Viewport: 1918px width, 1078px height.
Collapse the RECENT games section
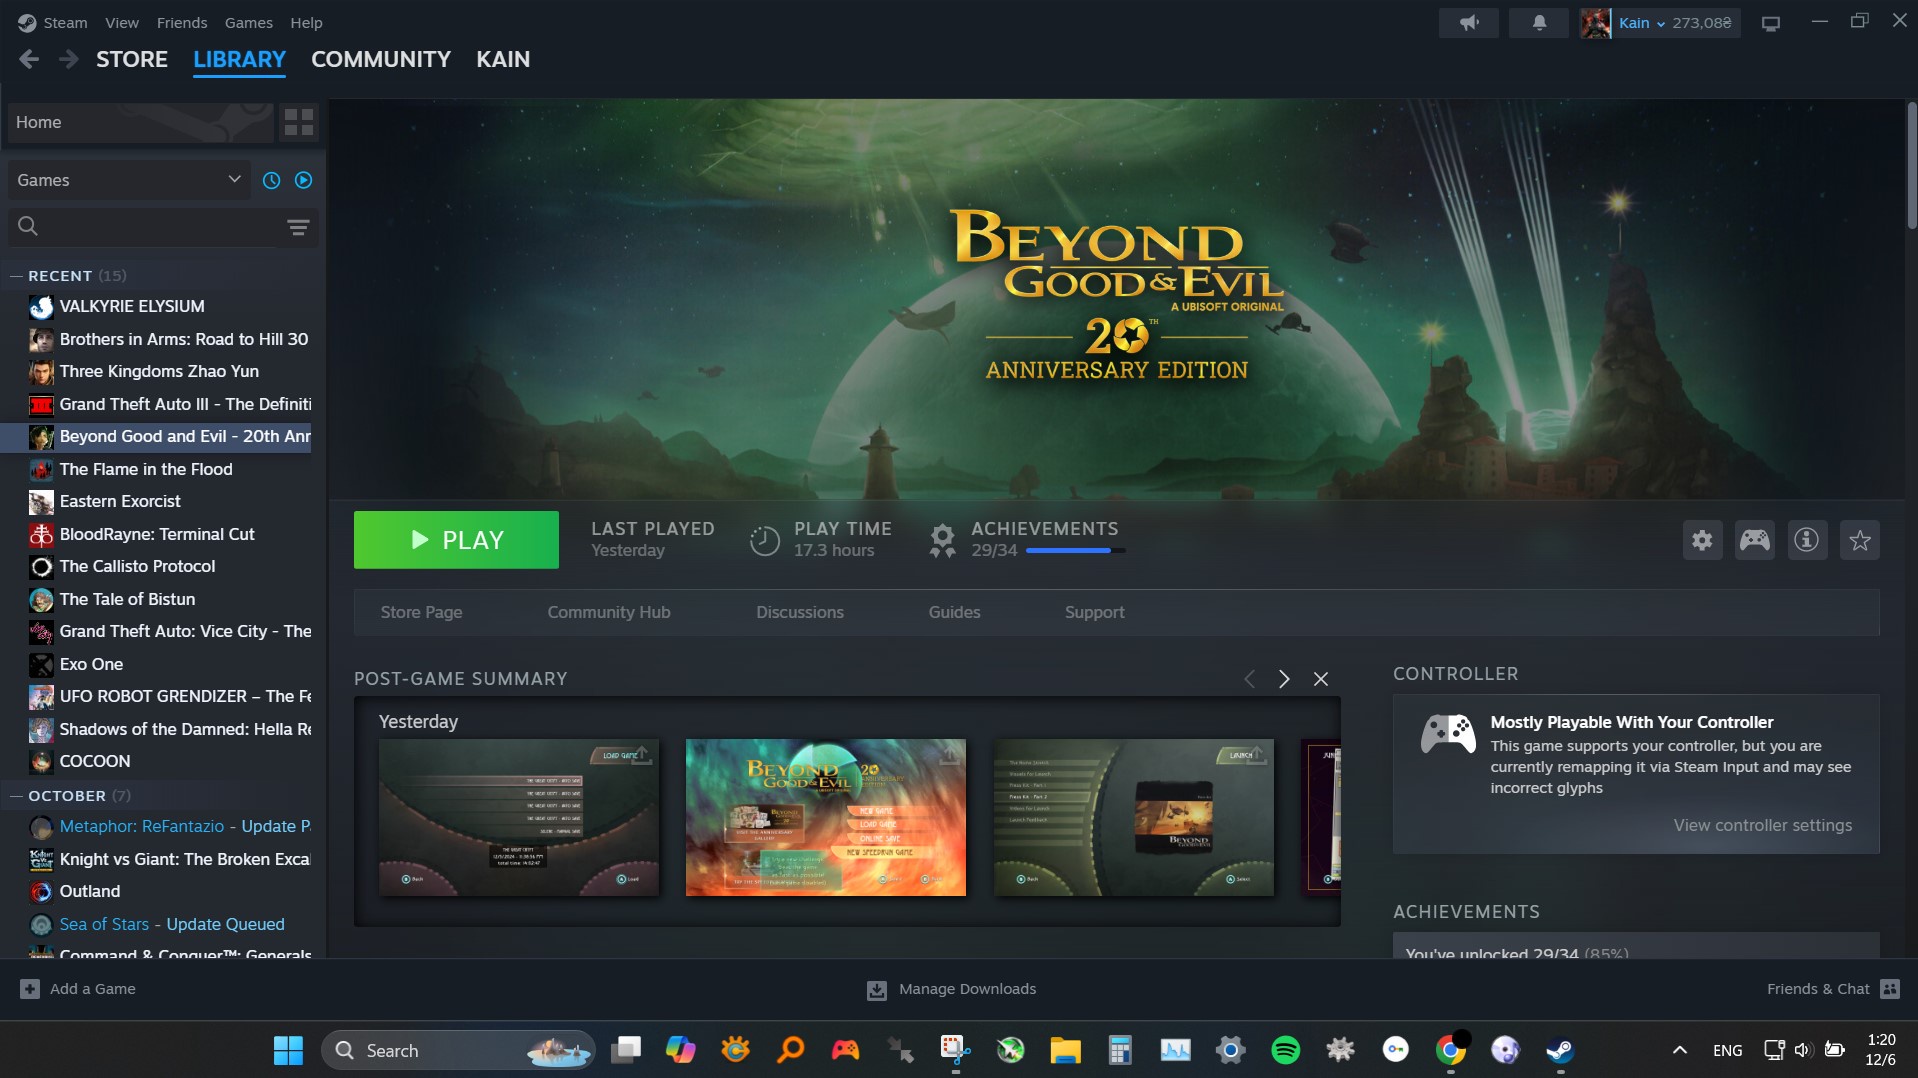[x=16, y=276]
